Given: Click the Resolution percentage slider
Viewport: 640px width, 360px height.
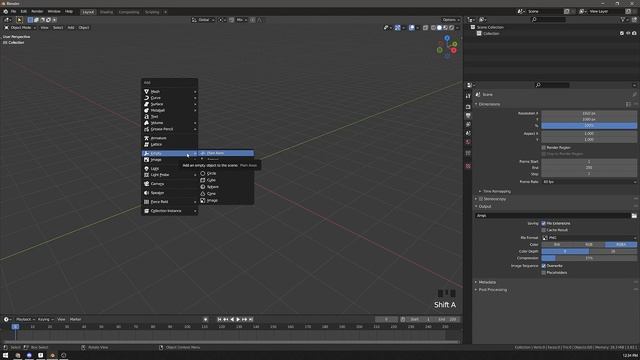Looking at the screenshot, I should 589,126.
